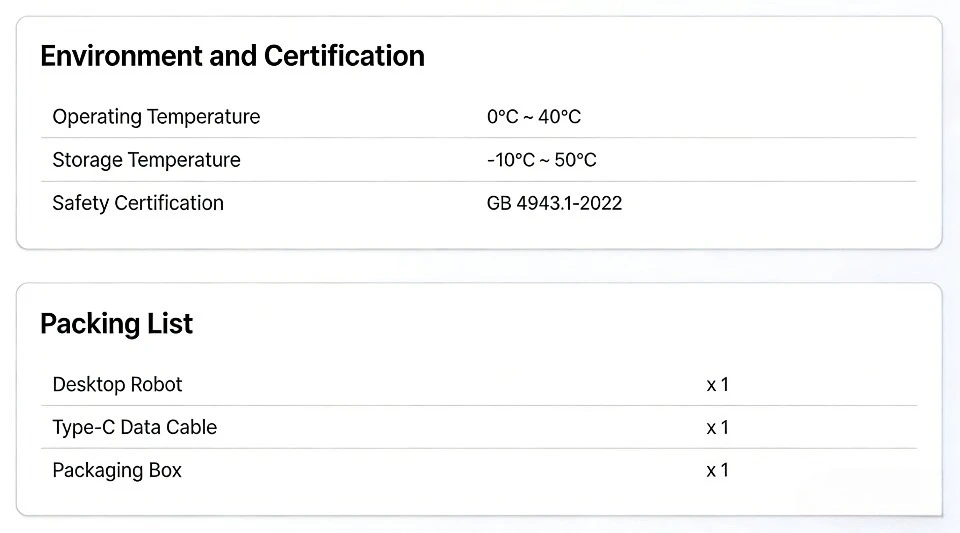Click the 0°C ~ 40°C value
Viewport: 960px width, 533px height.
tap(534, 117)
